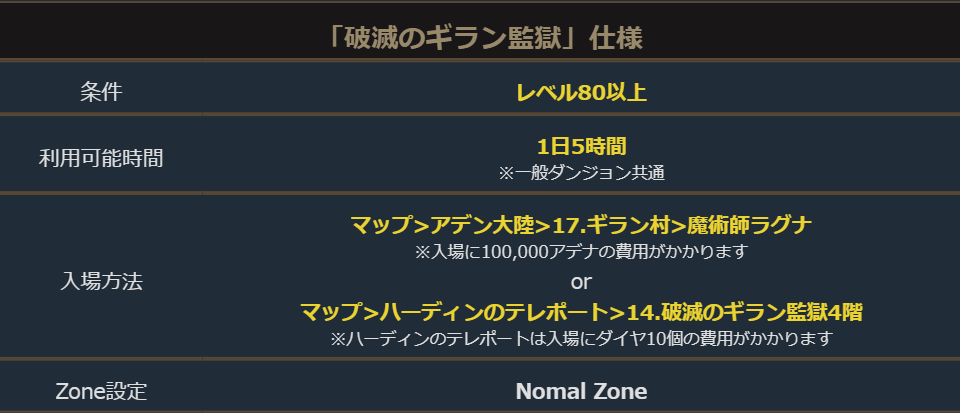Click マップ at the start of the アデン大陸 path
This screenshot has height=413, width=960.
378,225
